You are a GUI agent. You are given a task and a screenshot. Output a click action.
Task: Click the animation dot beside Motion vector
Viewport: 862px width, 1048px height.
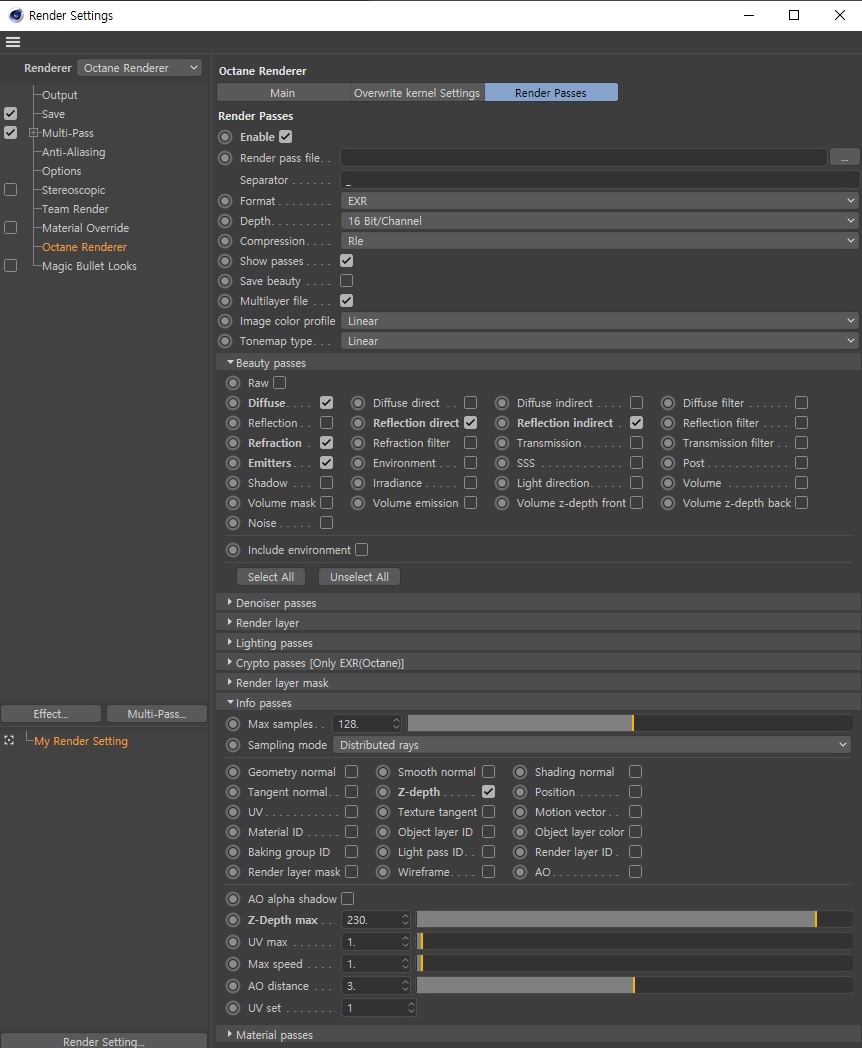[520, 812]
